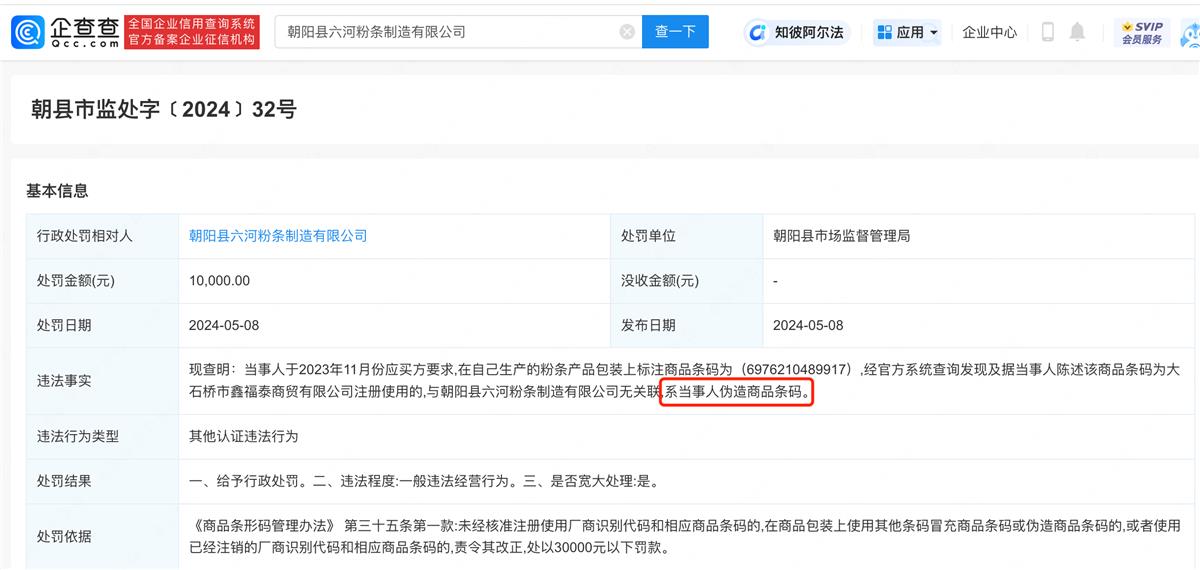Click the 知彼阿尔法 AI icon
The height and width of the screenshot is (570, 1200).
point(758,32)
